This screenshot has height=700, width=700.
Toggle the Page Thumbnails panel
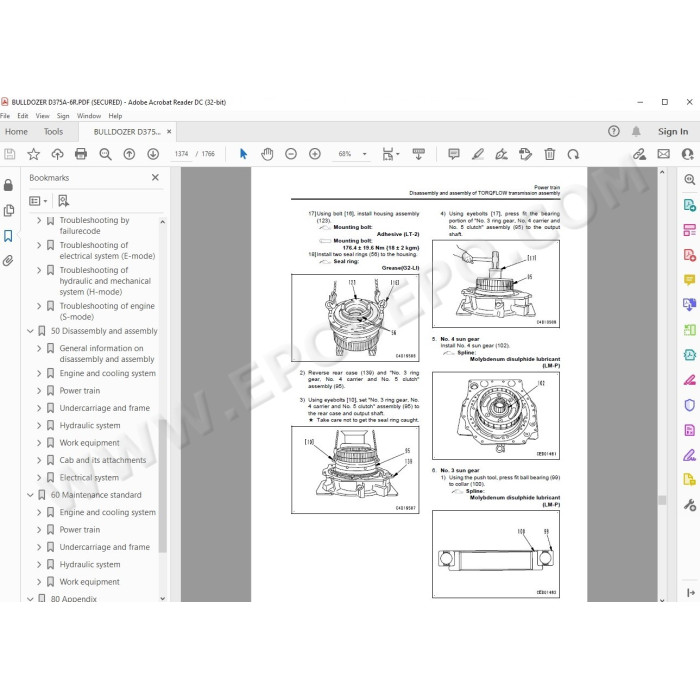8,210
